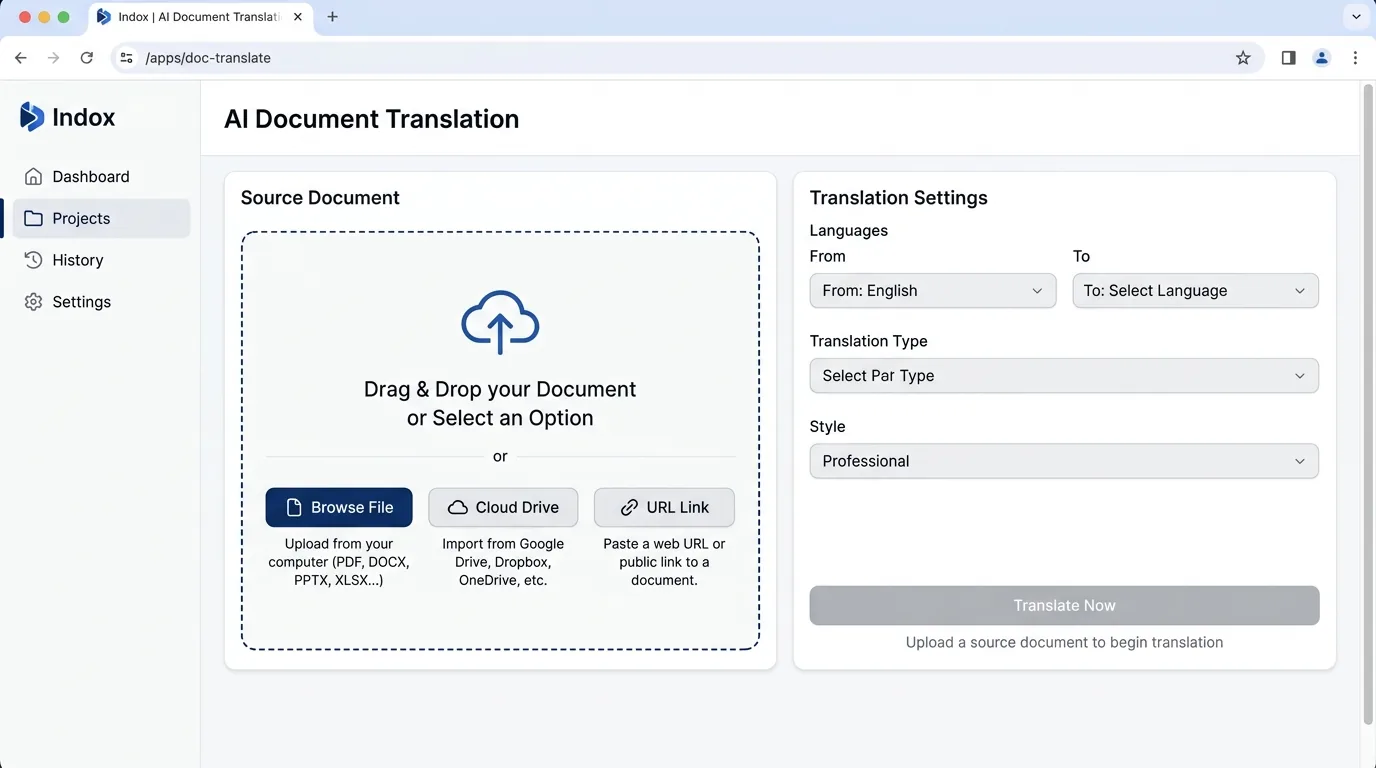
Task: Switch to the Indox AI Document Translation tab
Action: pos(200,17)
